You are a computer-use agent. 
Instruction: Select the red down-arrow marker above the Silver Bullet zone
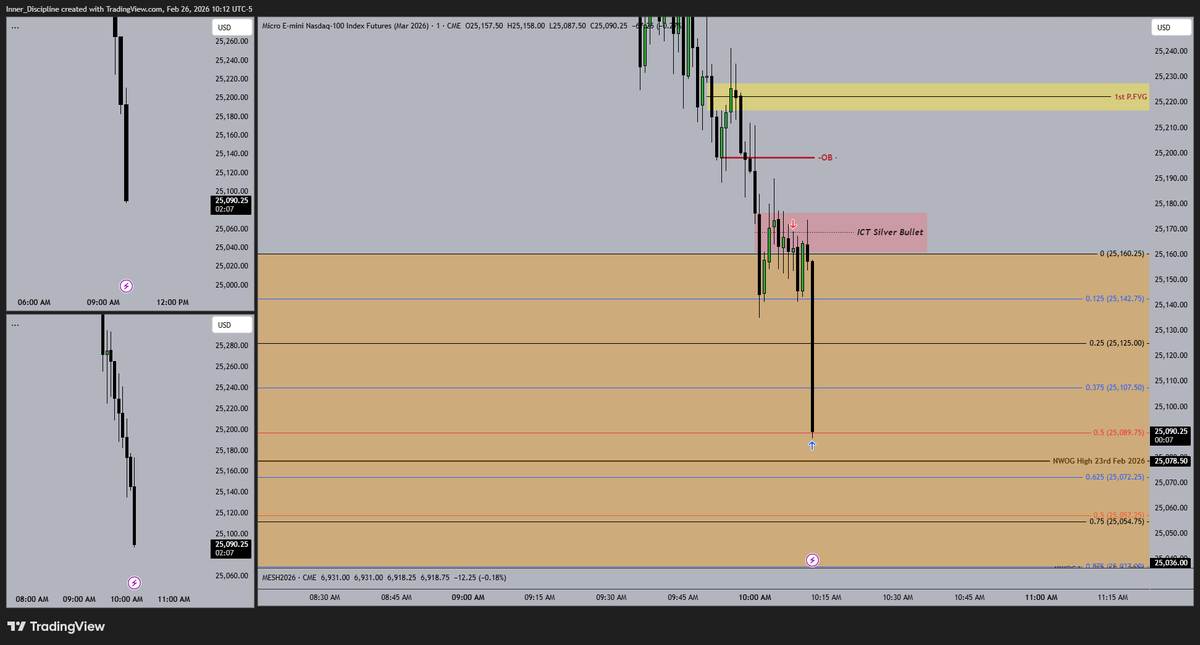pos(795,223)
